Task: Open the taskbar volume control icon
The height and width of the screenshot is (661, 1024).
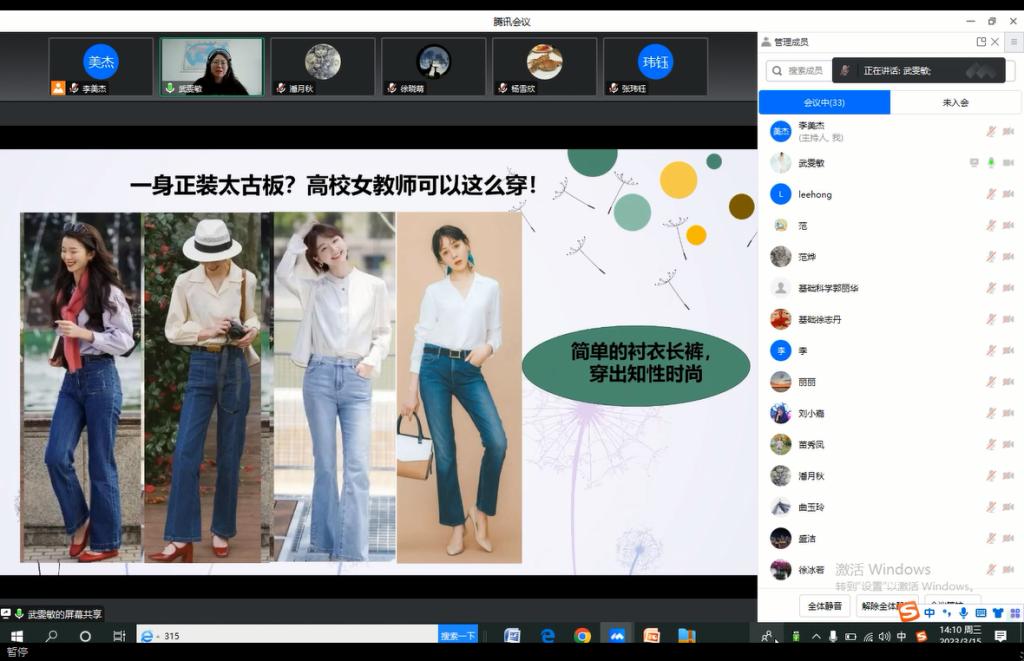Action: point(884,636)
